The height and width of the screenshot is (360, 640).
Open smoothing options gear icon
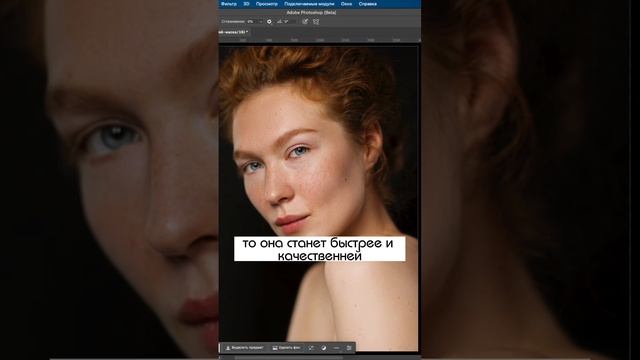[269, 22]
